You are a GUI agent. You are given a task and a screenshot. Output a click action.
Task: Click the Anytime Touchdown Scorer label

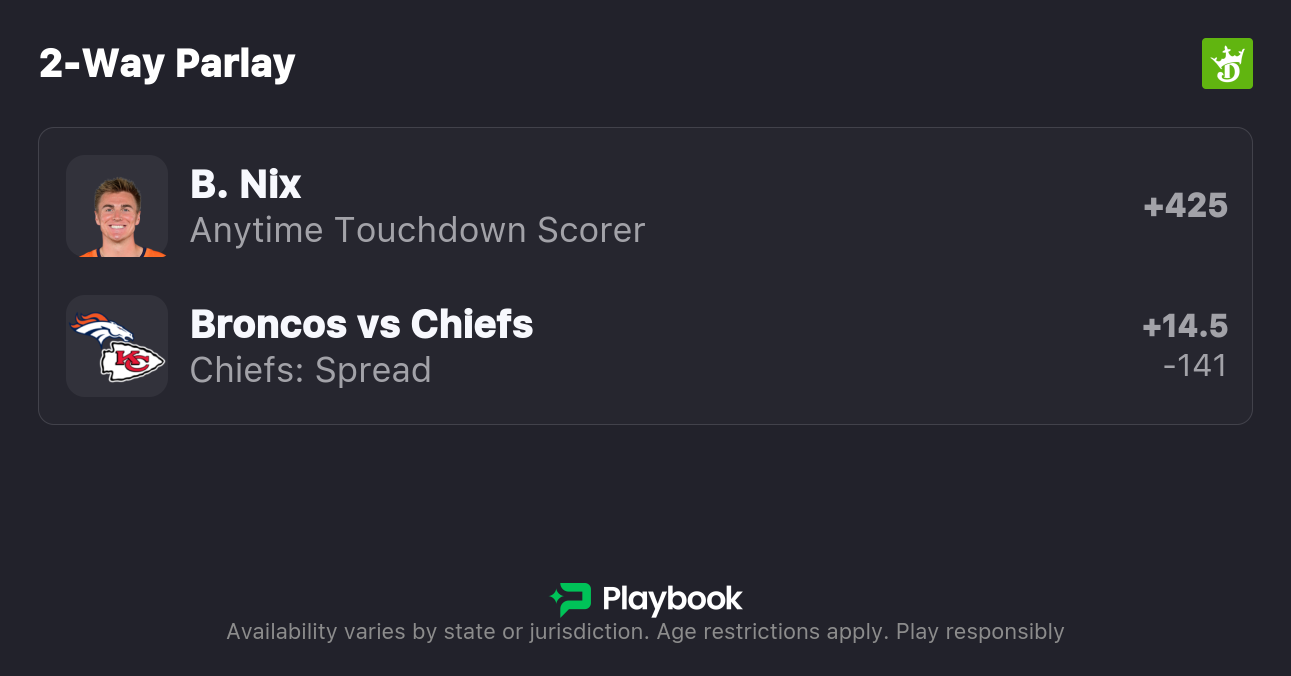click(417, 230)
